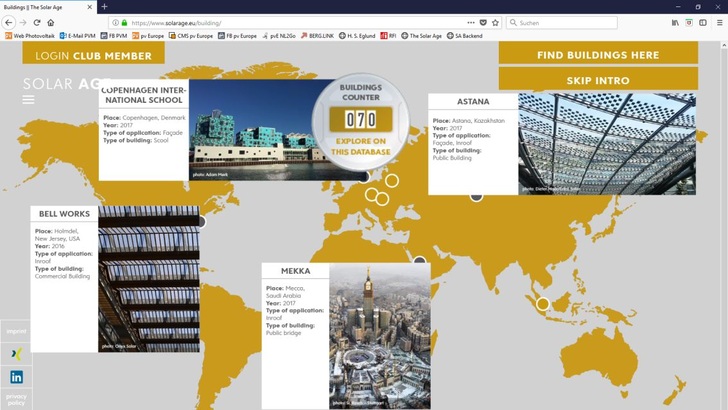This screenshot has height=410, width=728.
Task: Click the imprint link in sidebar
Action: coord(16,331)
